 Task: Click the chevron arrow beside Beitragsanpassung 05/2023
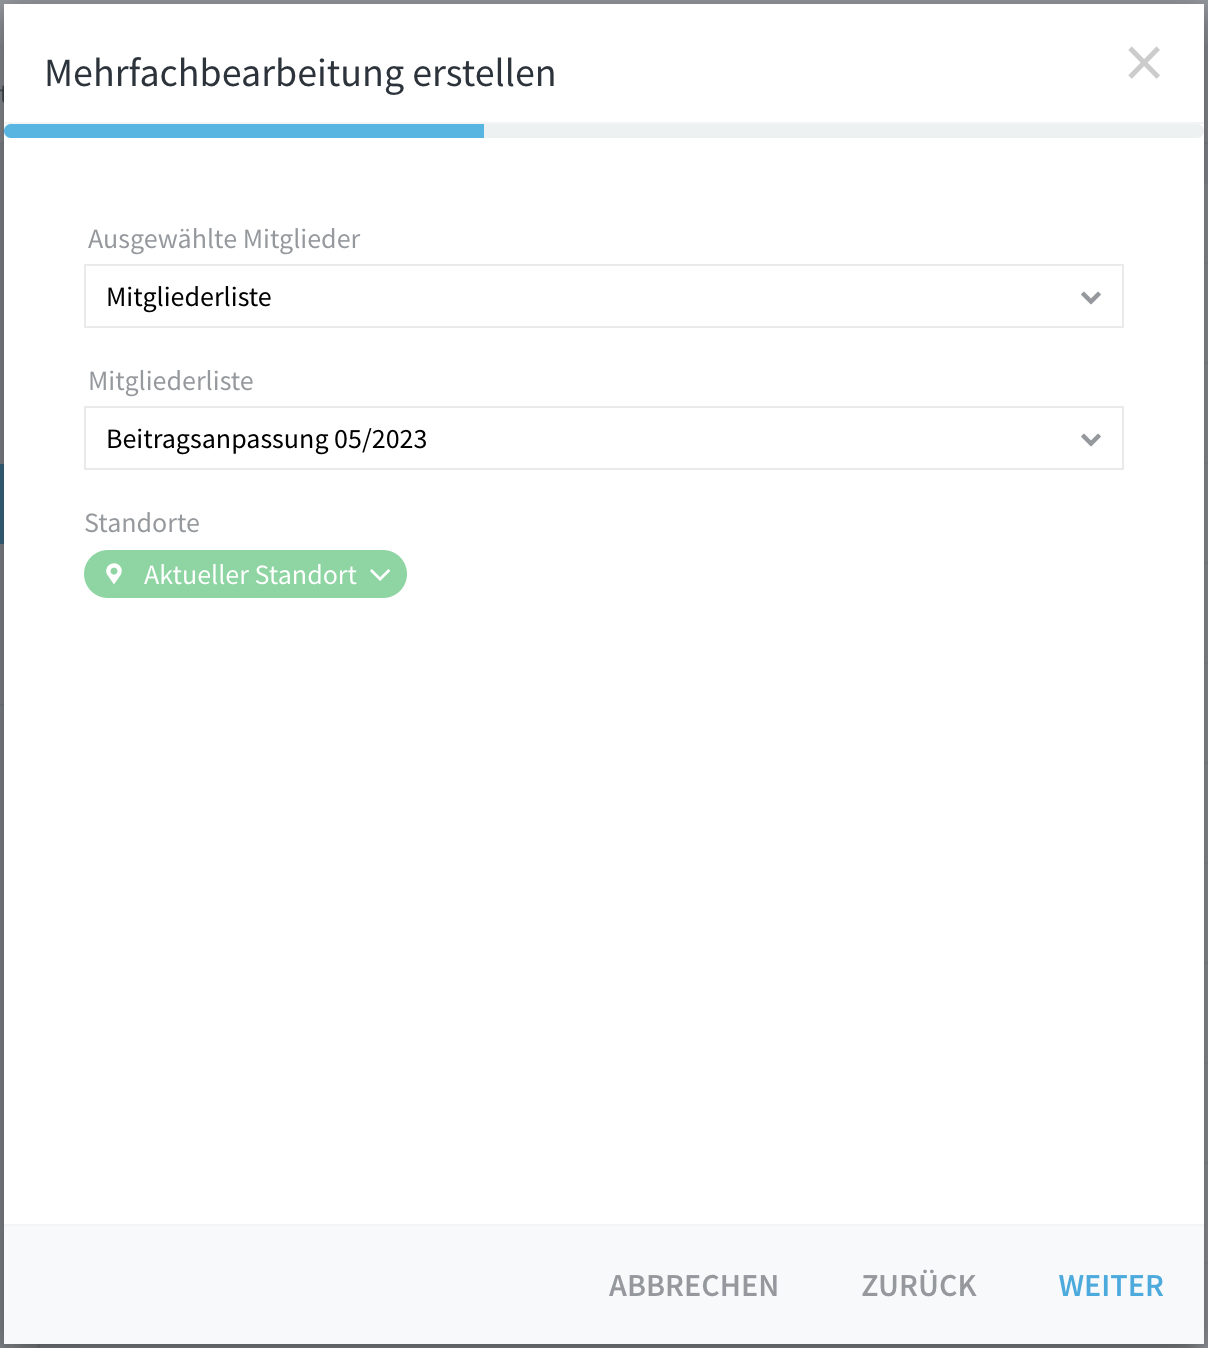coord(1091,439)
